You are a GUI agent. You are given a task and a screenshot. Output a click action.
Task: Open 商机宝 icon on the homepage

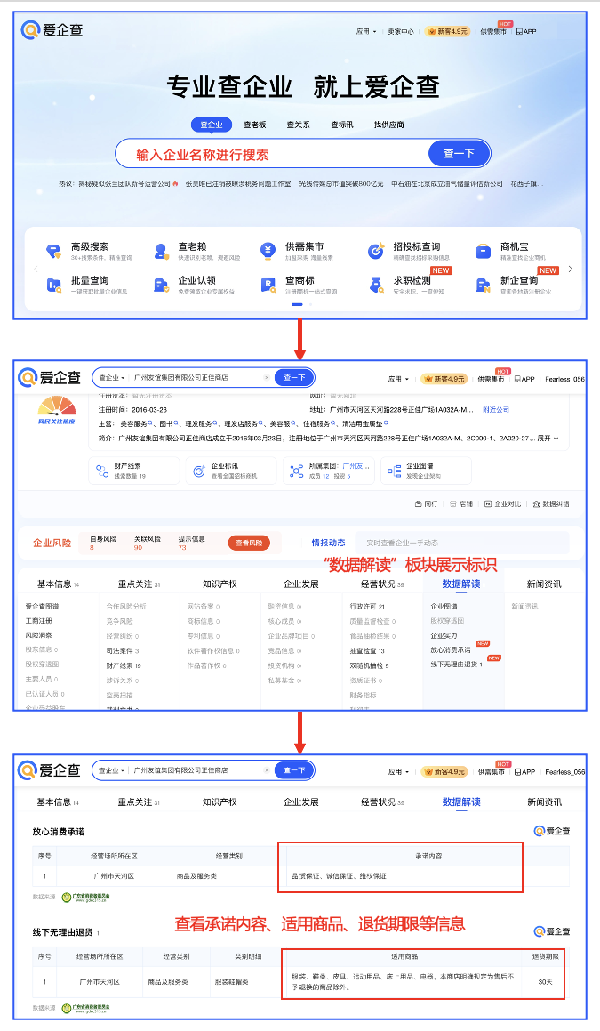[x=483, y=251]
